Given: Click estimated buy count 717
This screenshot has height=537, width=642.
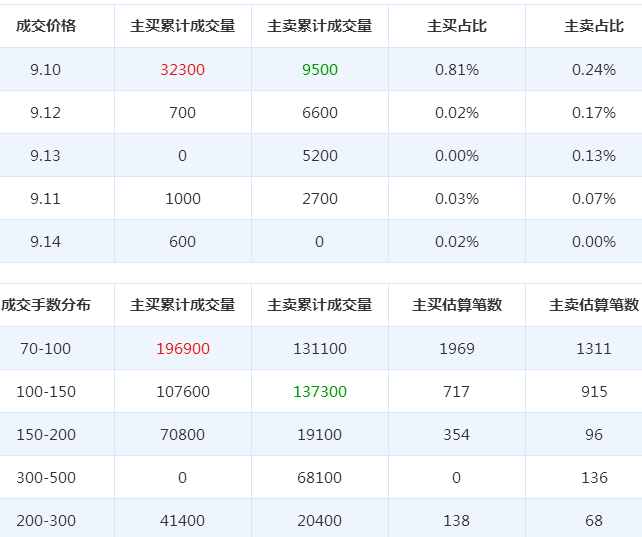Looking at the screenshot, I should point(457,392).
